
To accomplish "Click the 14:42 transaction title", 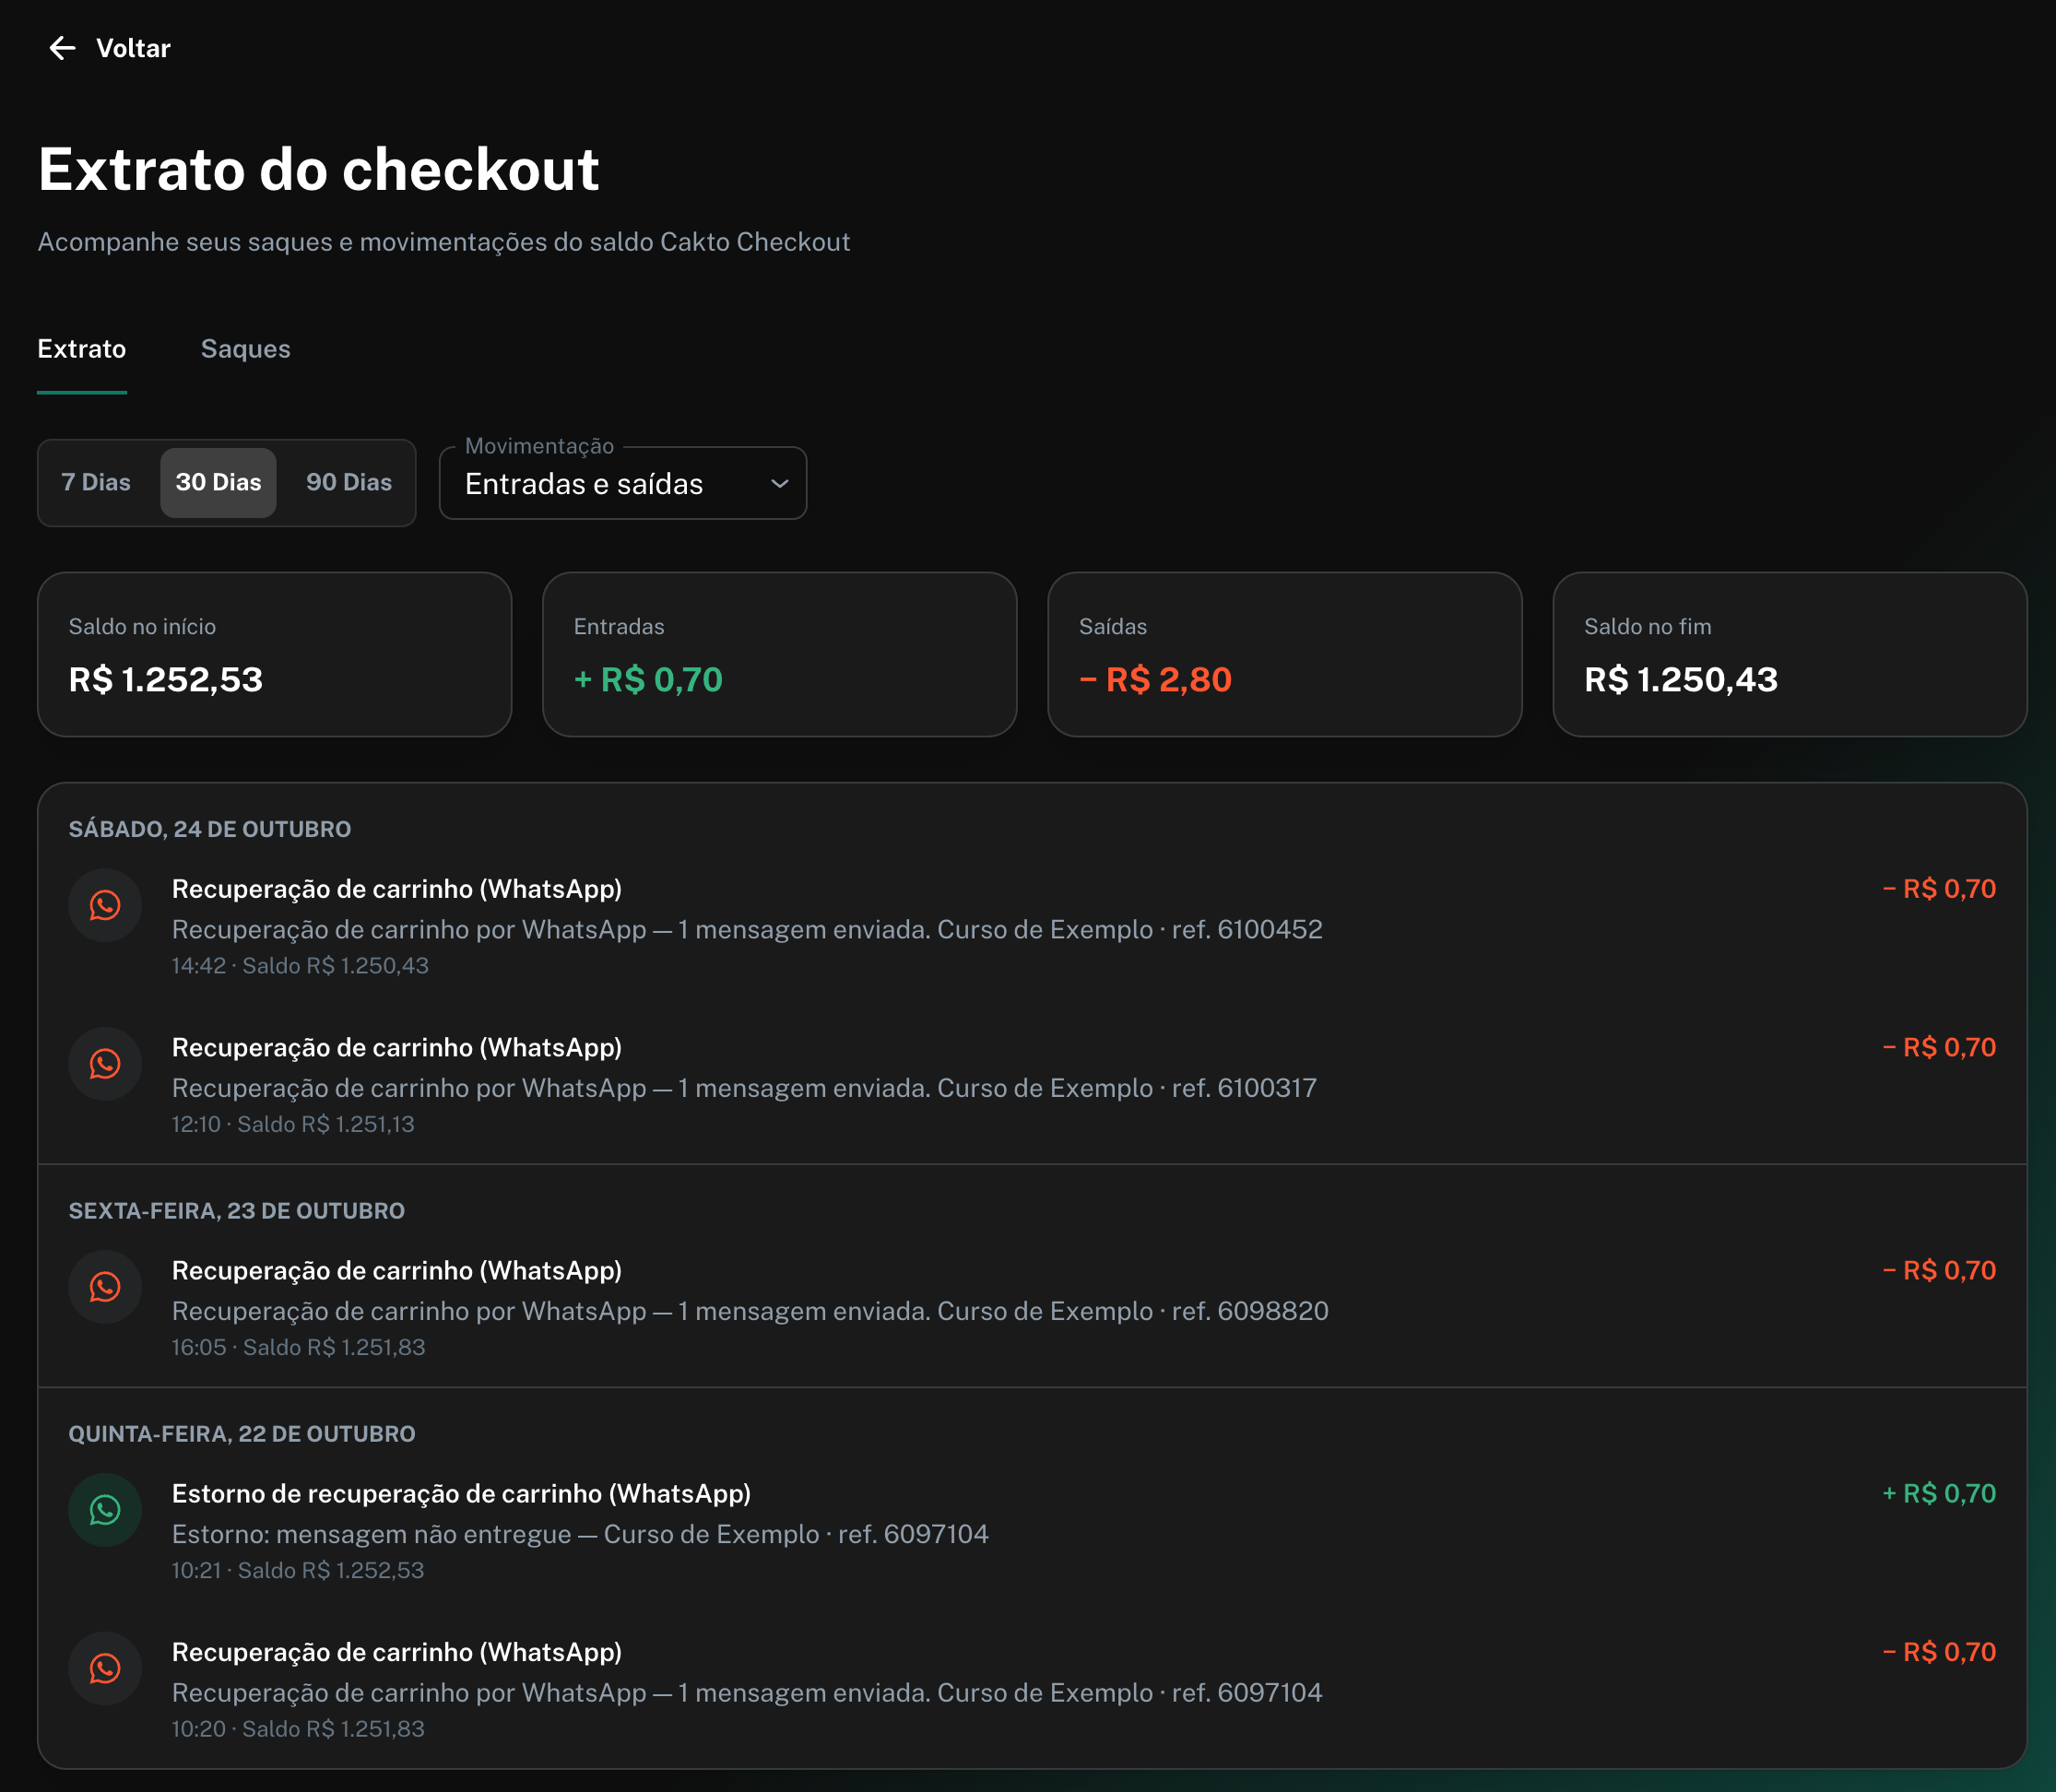I will [397, 889].
